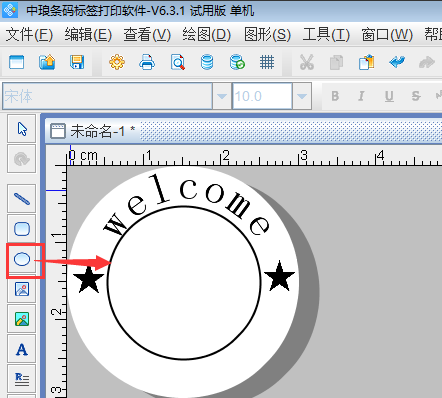Expand the font name dropdown arrow
The width and height of the screenshot is (442, 398).
(x=222, y=96)
